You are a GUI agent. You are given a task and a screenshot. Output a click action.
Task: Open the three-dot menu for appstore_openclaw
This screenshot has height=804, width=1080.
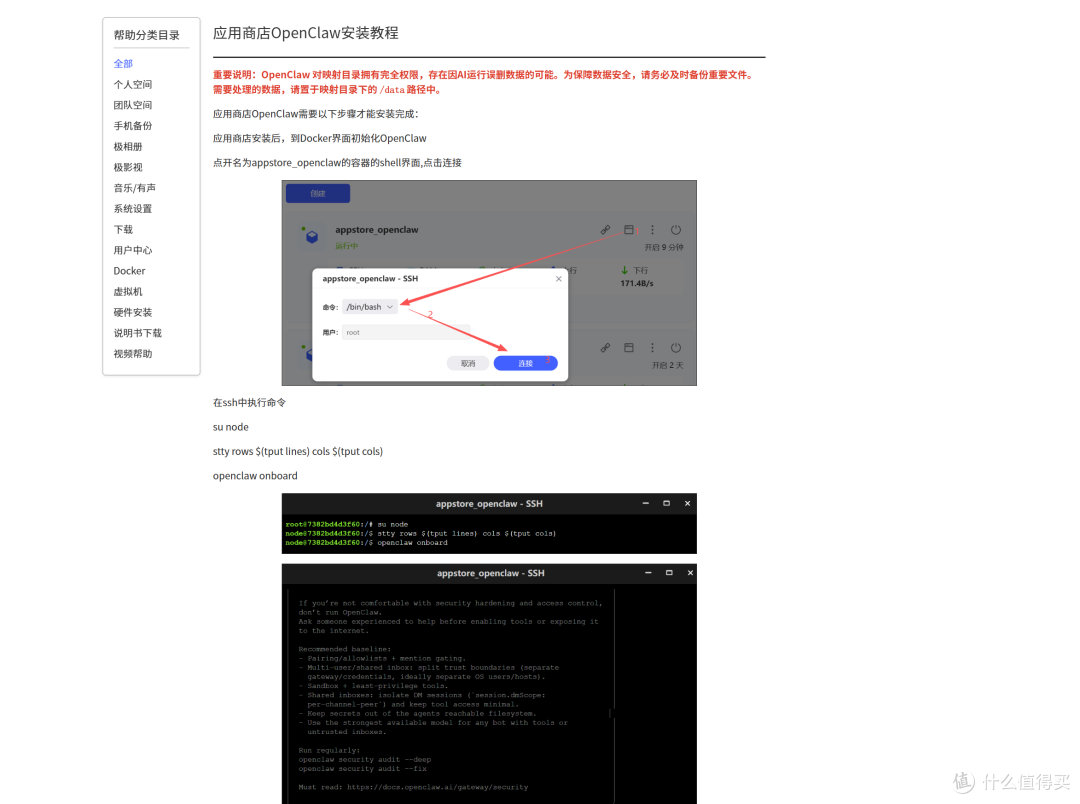pyautogui.click(x=652, y=229)
